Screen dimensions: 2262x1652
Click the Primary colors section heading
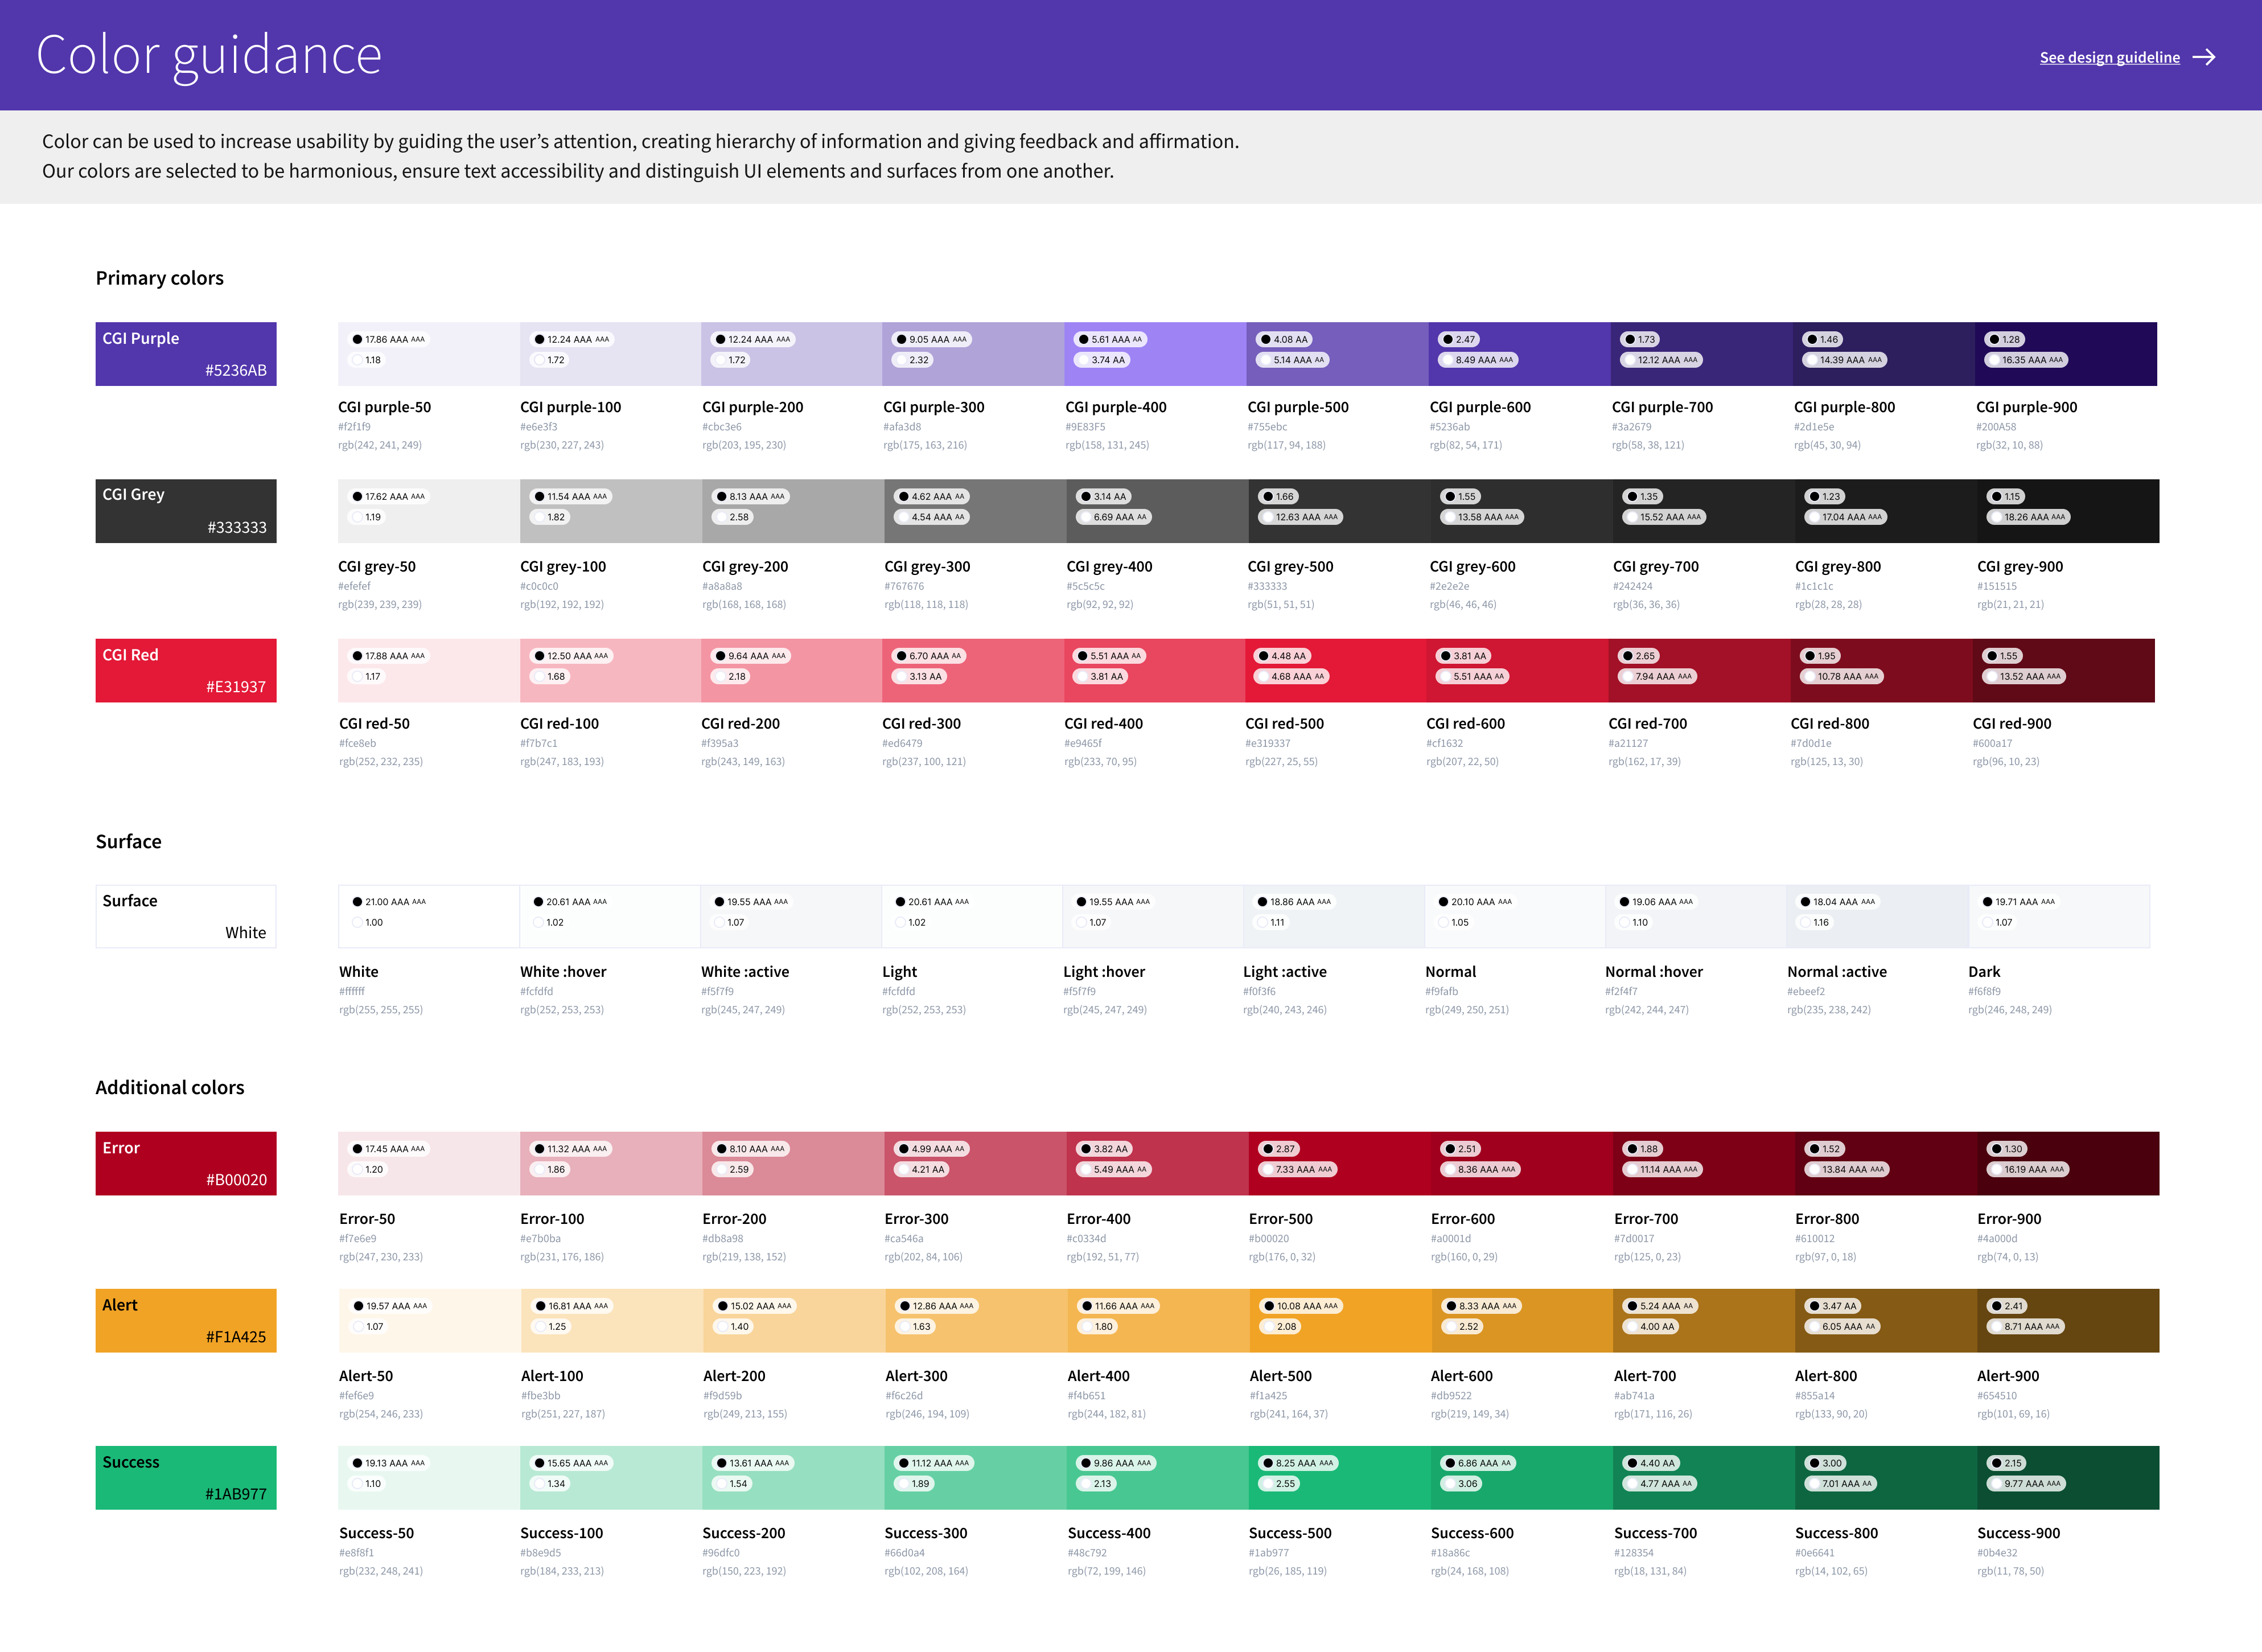(160, 278)
